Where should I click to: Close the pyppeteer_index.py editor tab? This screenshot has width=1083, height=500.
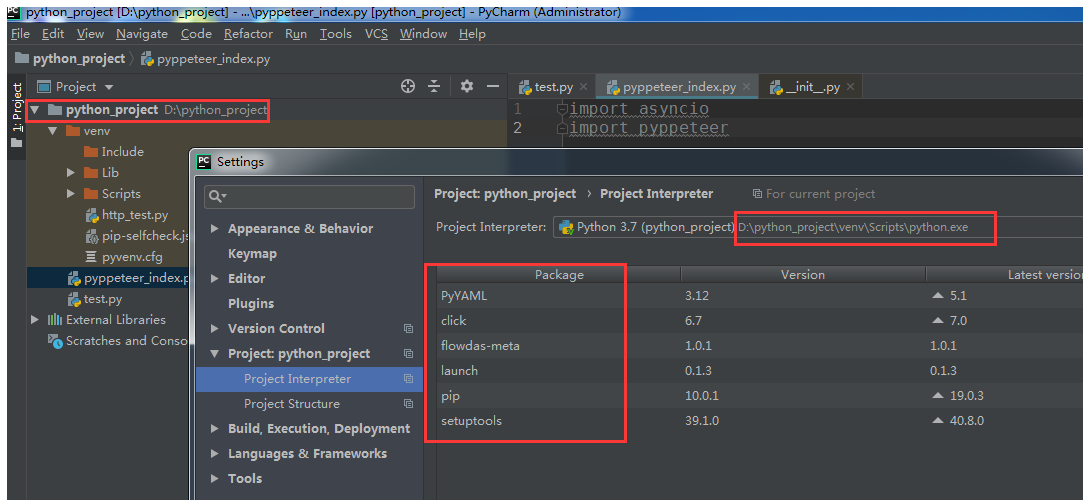point(746,87)
